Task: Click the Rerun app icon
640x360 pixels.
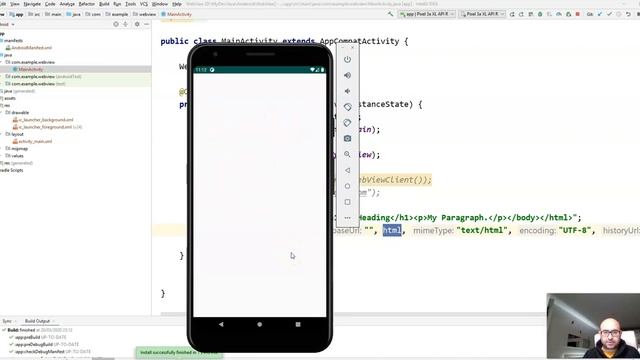Action: 512,14
